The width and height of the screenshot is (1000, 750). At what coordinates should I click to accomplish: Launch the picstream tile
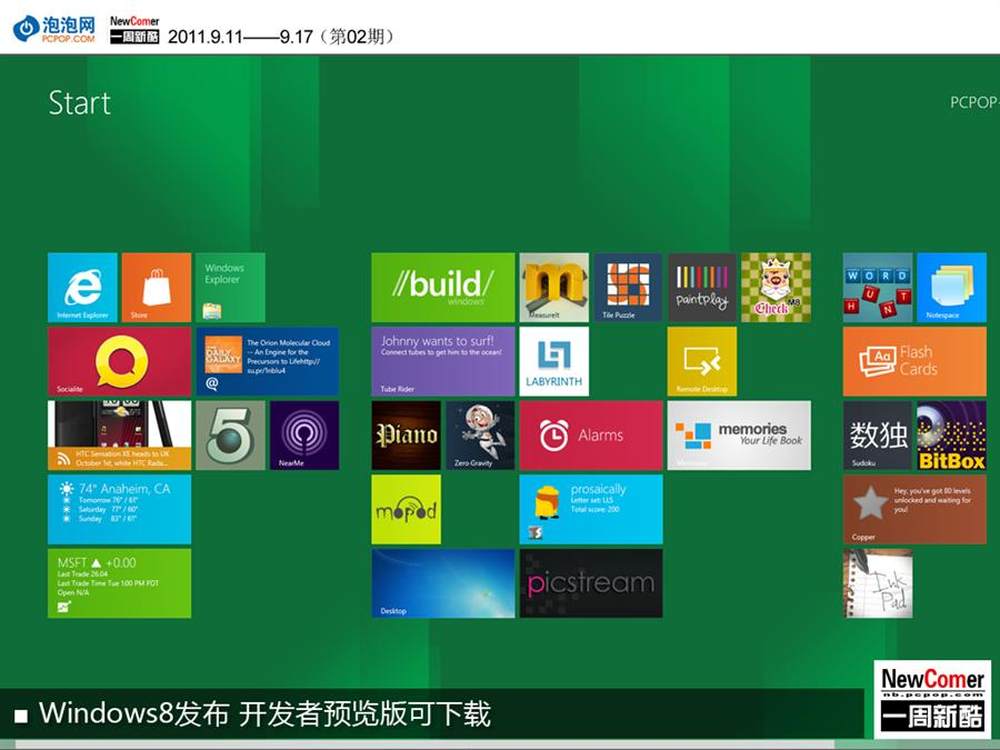[x=591, y=584]
